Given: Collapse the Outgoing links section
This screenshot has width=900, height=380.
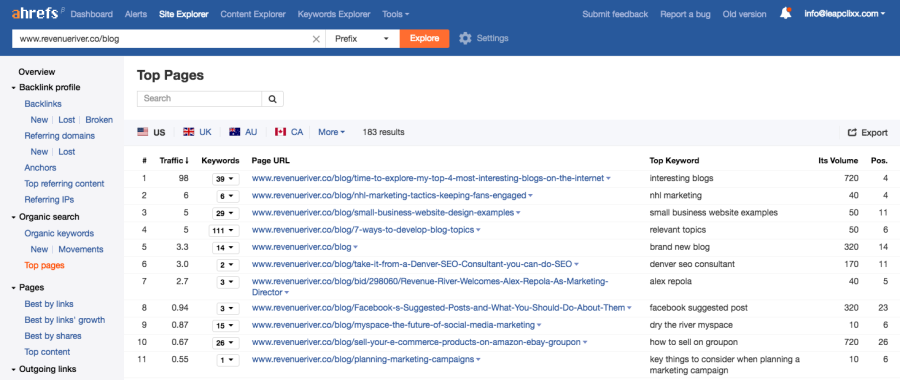Looking at the screenshot, I should 43,369.
